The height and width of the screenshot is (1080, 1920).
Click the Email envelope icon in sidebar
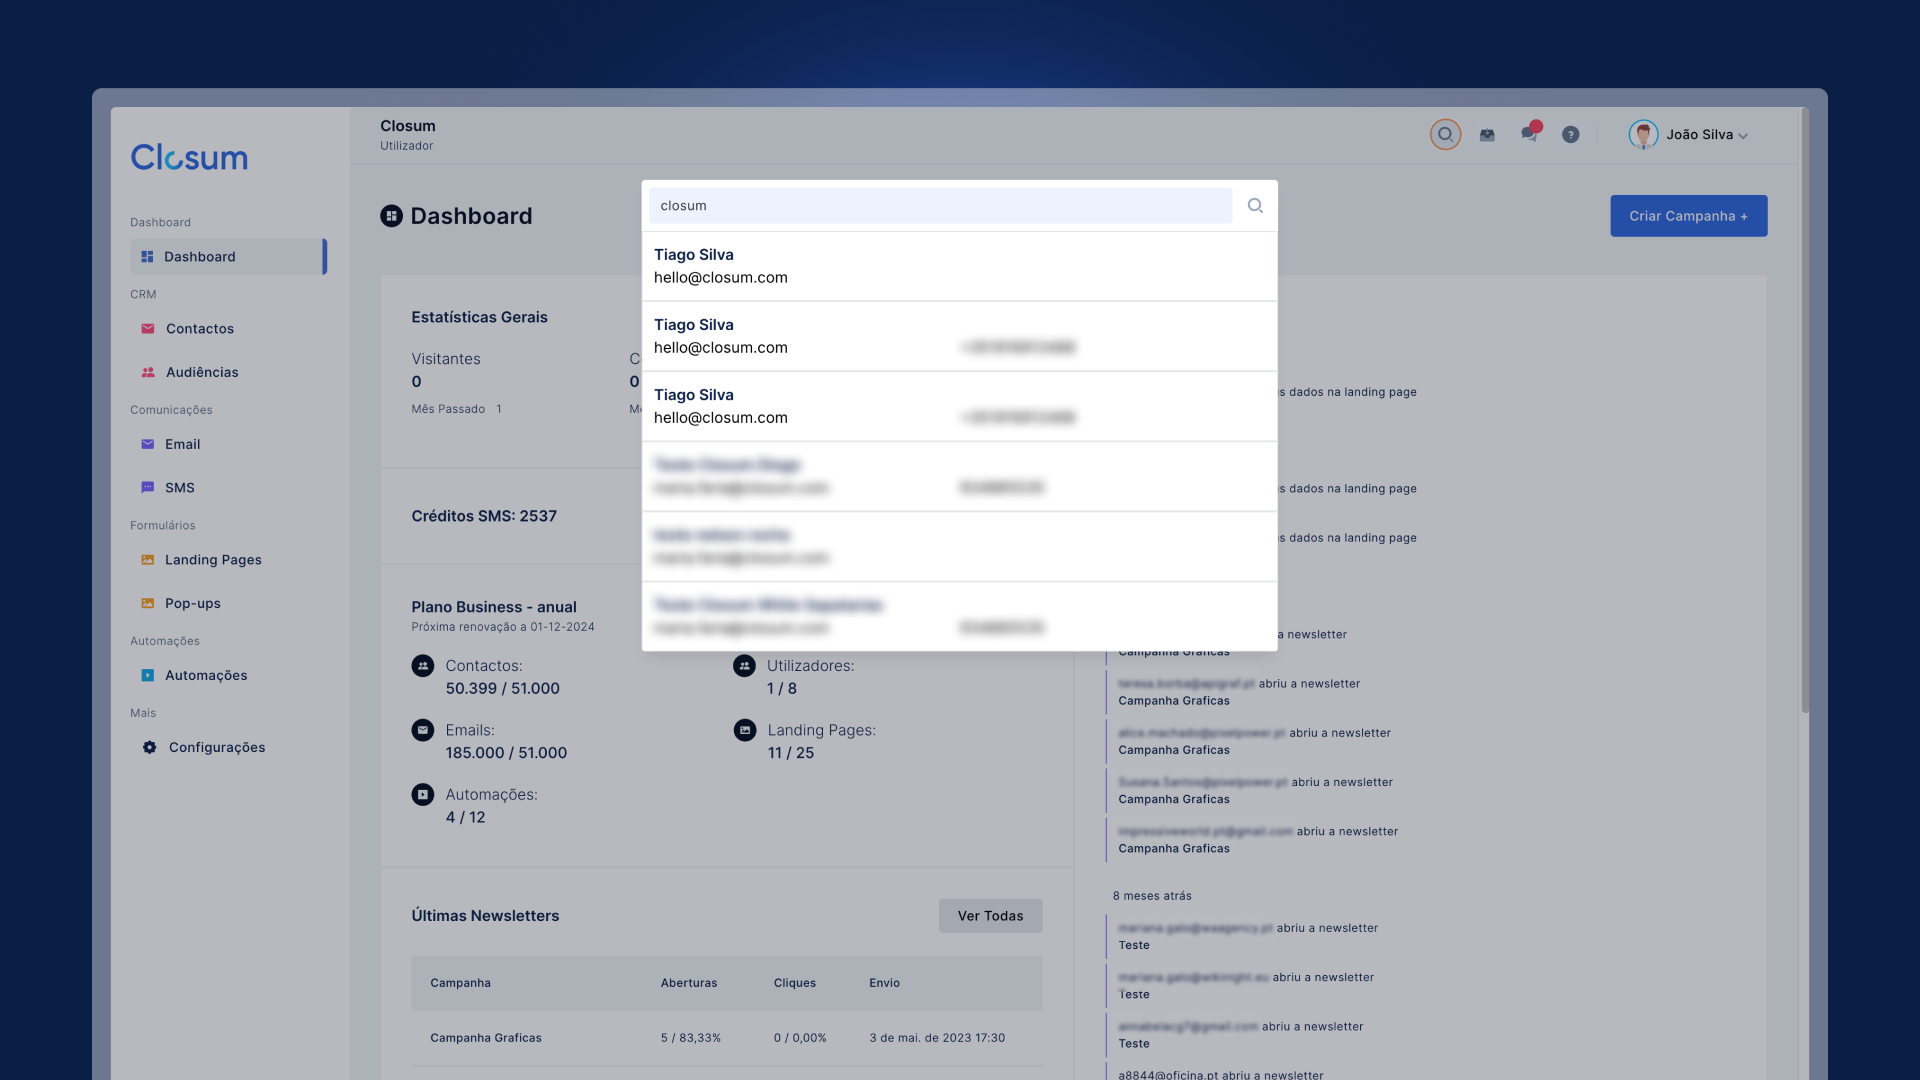[x=148, y=444]
